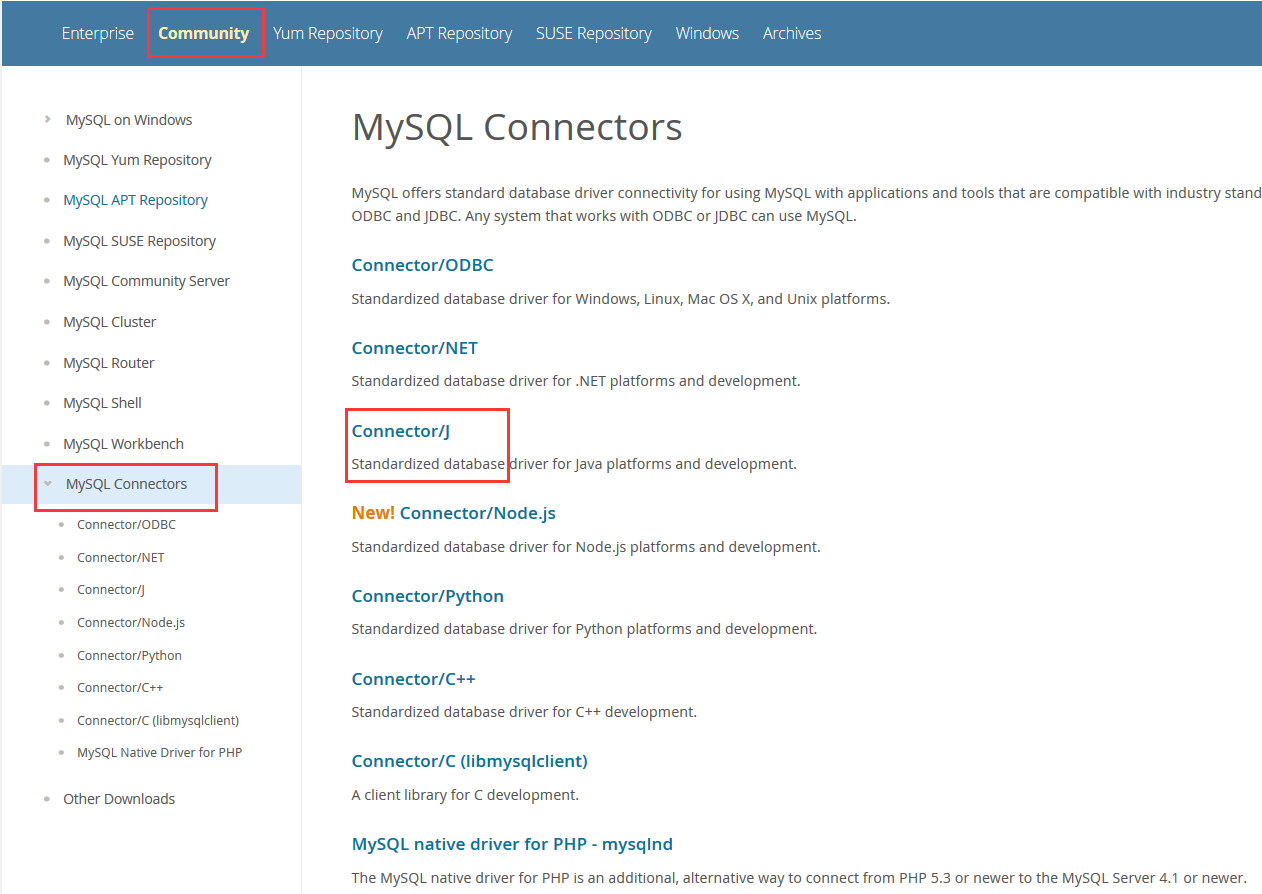Select MySQL Workbench in the sidebar
The image size is (1262, 894).
(123, 443)
